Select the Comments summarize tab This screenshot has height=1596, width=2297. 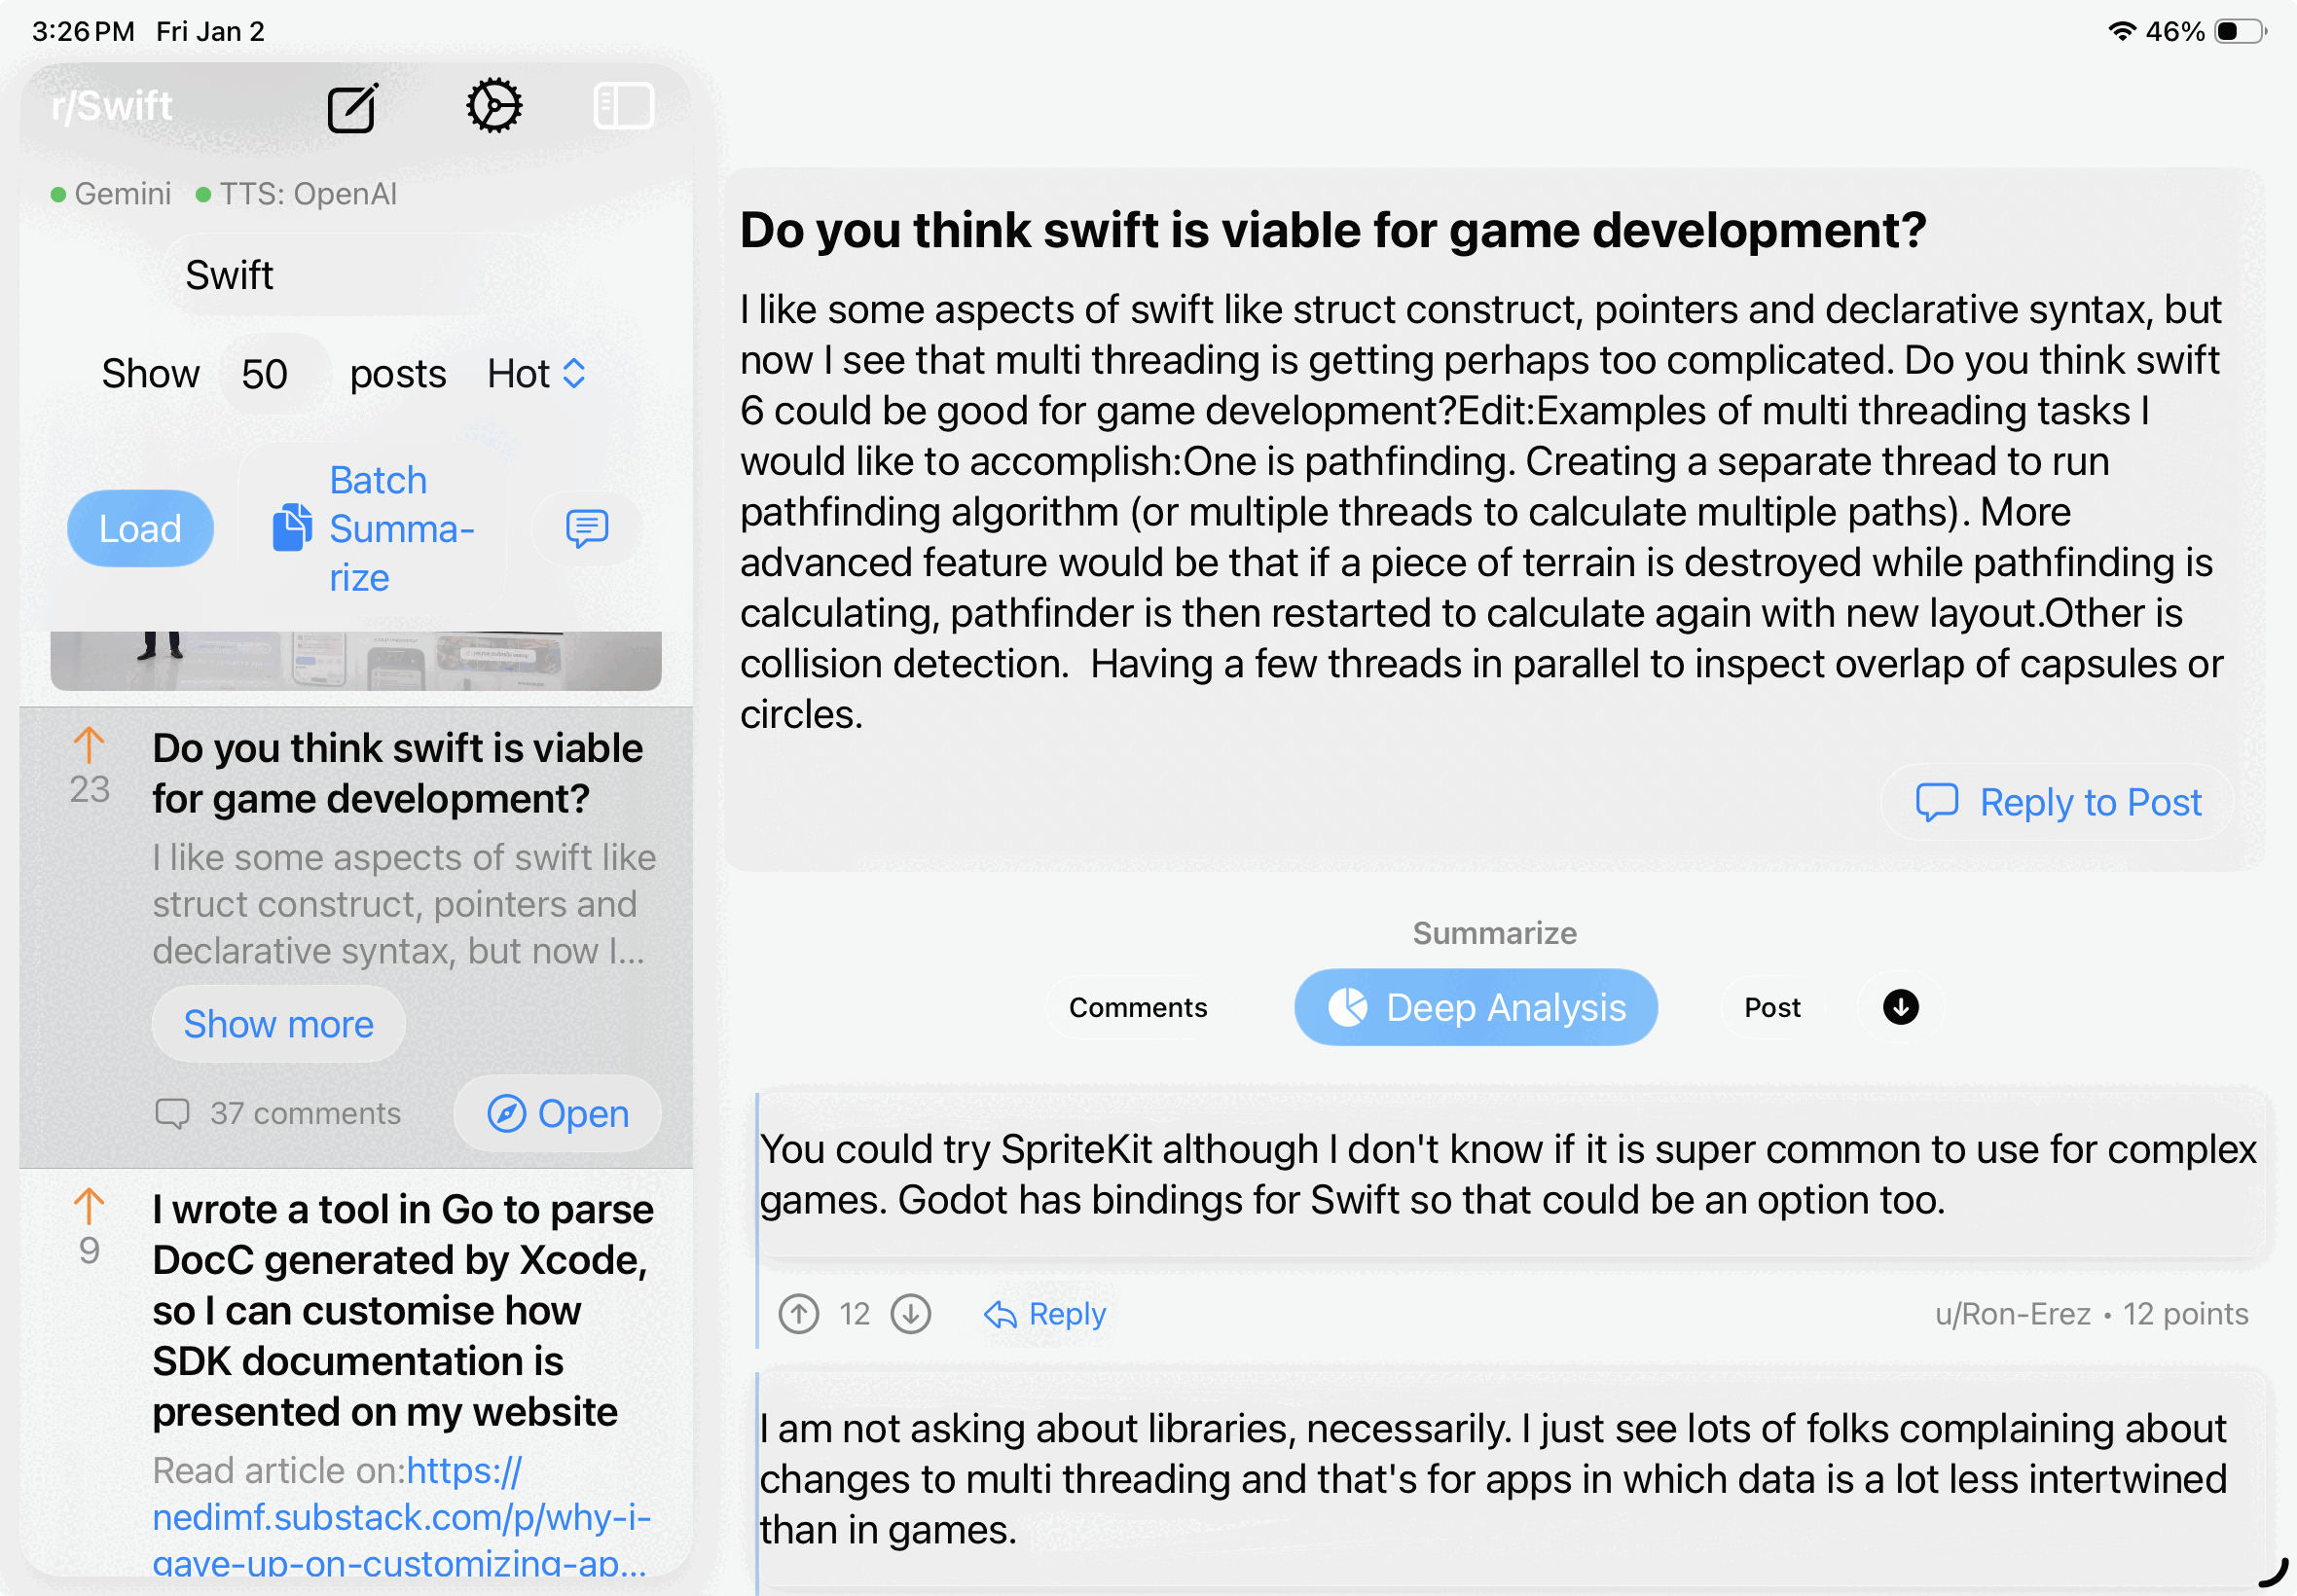click(1137, 1007)
